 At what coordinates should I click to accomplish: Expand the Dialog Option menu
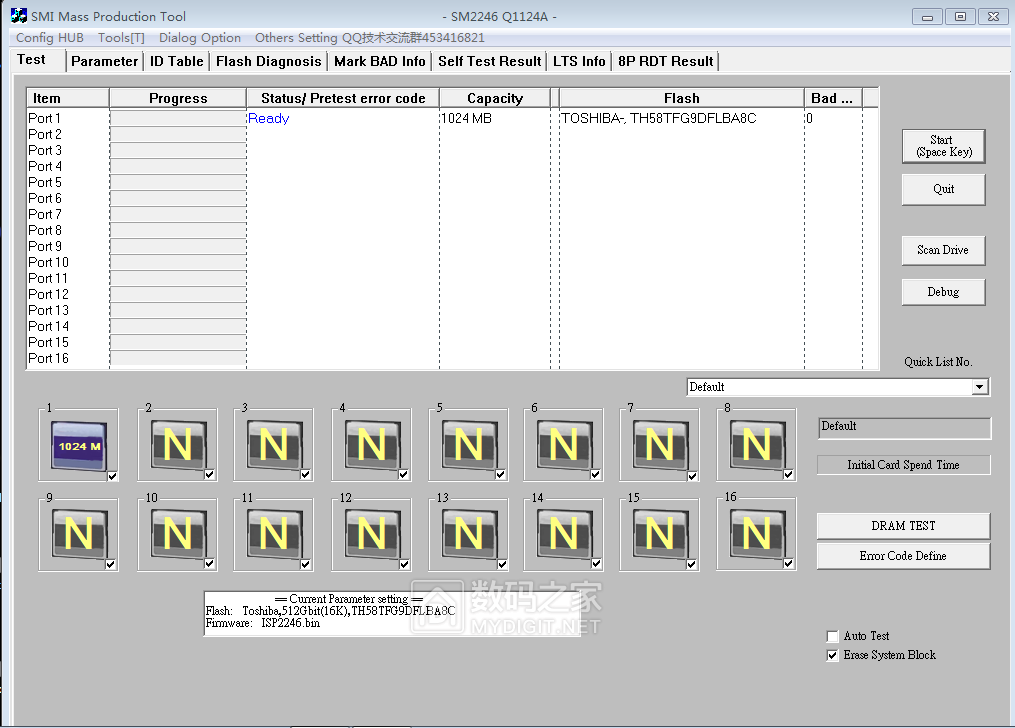[x=200, y=38]
